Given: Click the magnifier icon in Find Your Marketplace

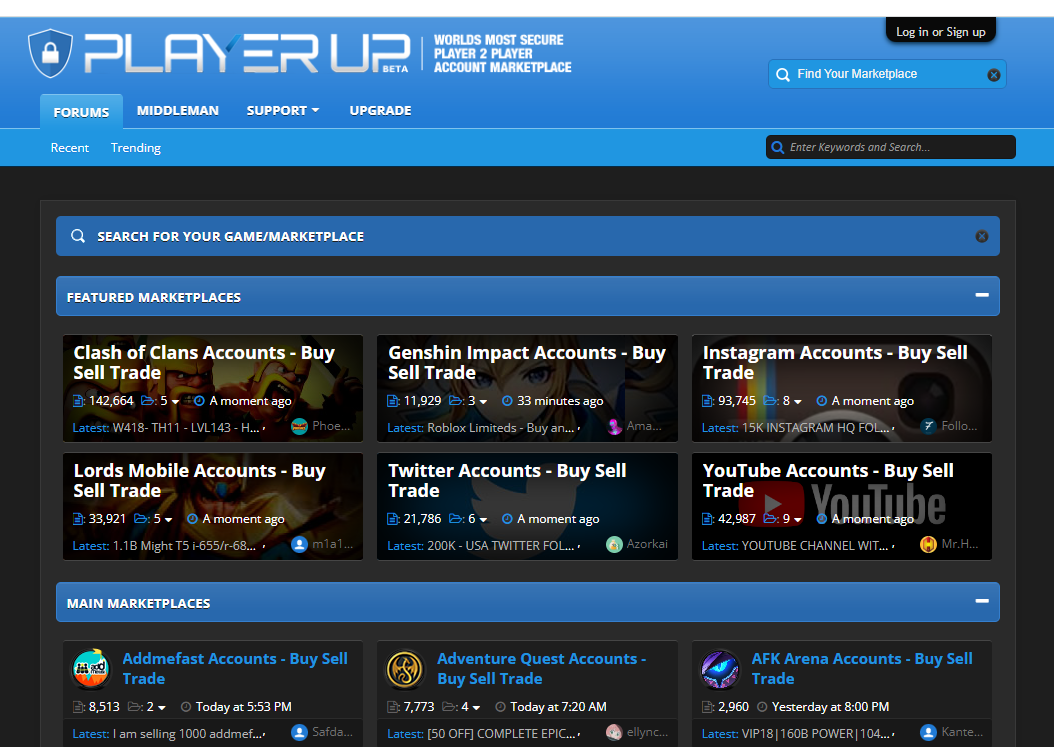Looking at the screenshot, I should click(782, 75).
